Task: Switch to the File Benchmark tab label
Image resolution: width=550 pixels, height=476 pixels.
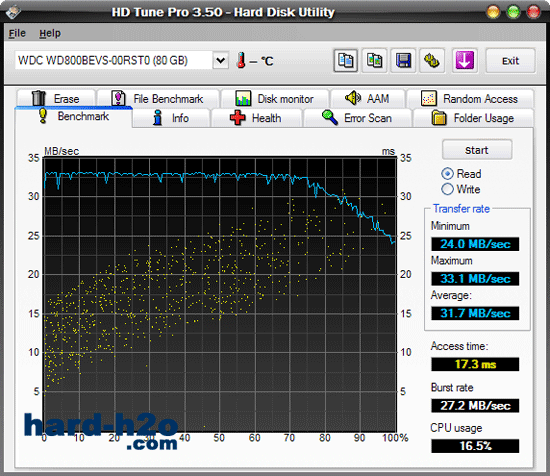Action: [x=168, y=99]
